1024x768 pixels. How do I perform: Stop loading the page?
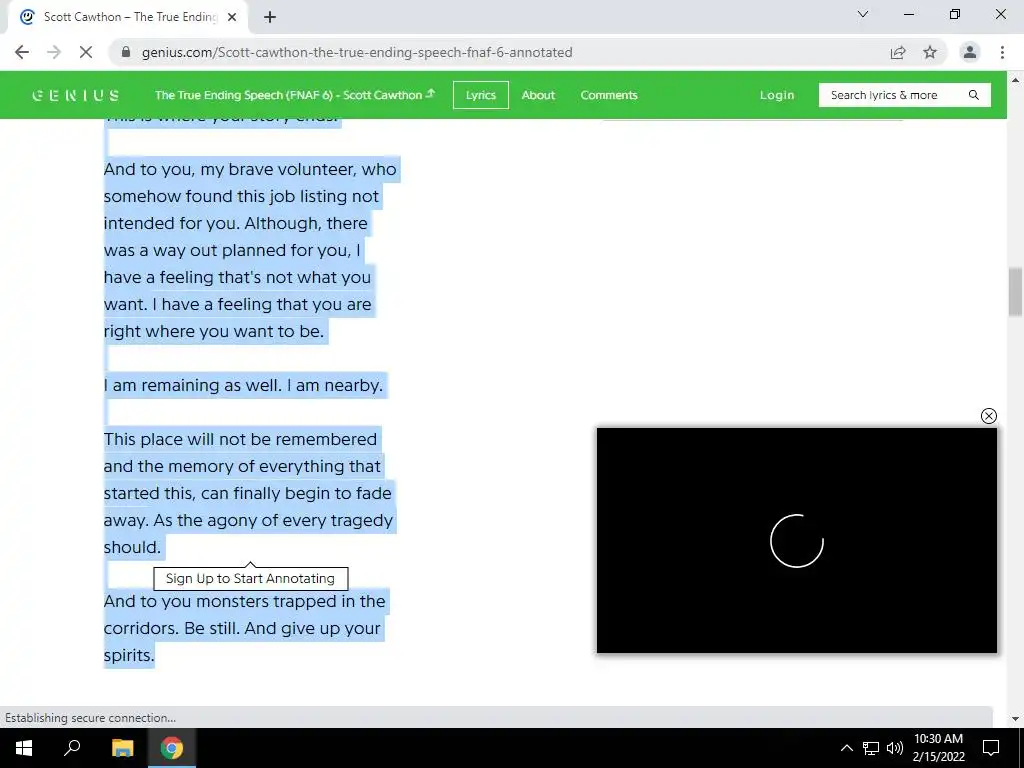click(86, 52)
